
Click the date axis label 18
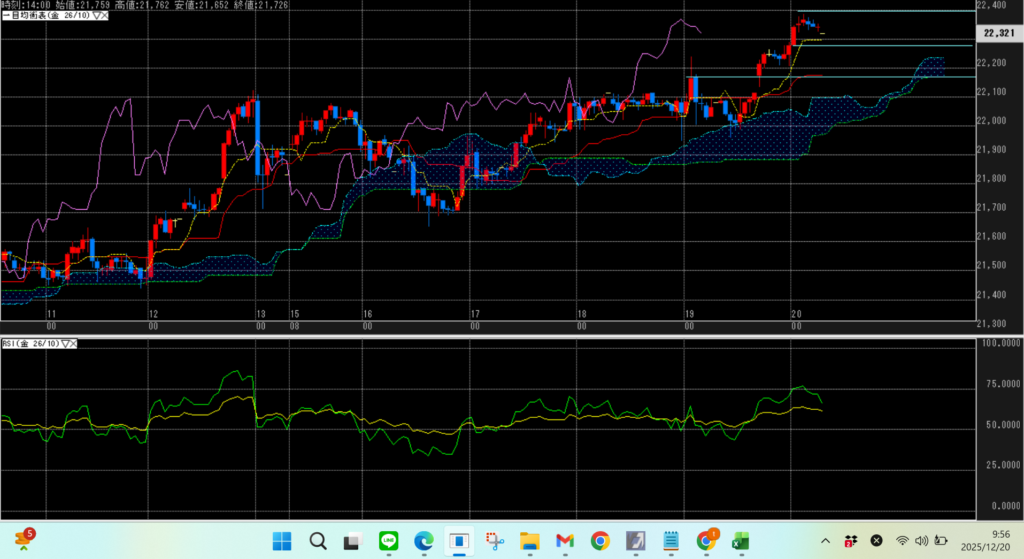click(581, 314)
